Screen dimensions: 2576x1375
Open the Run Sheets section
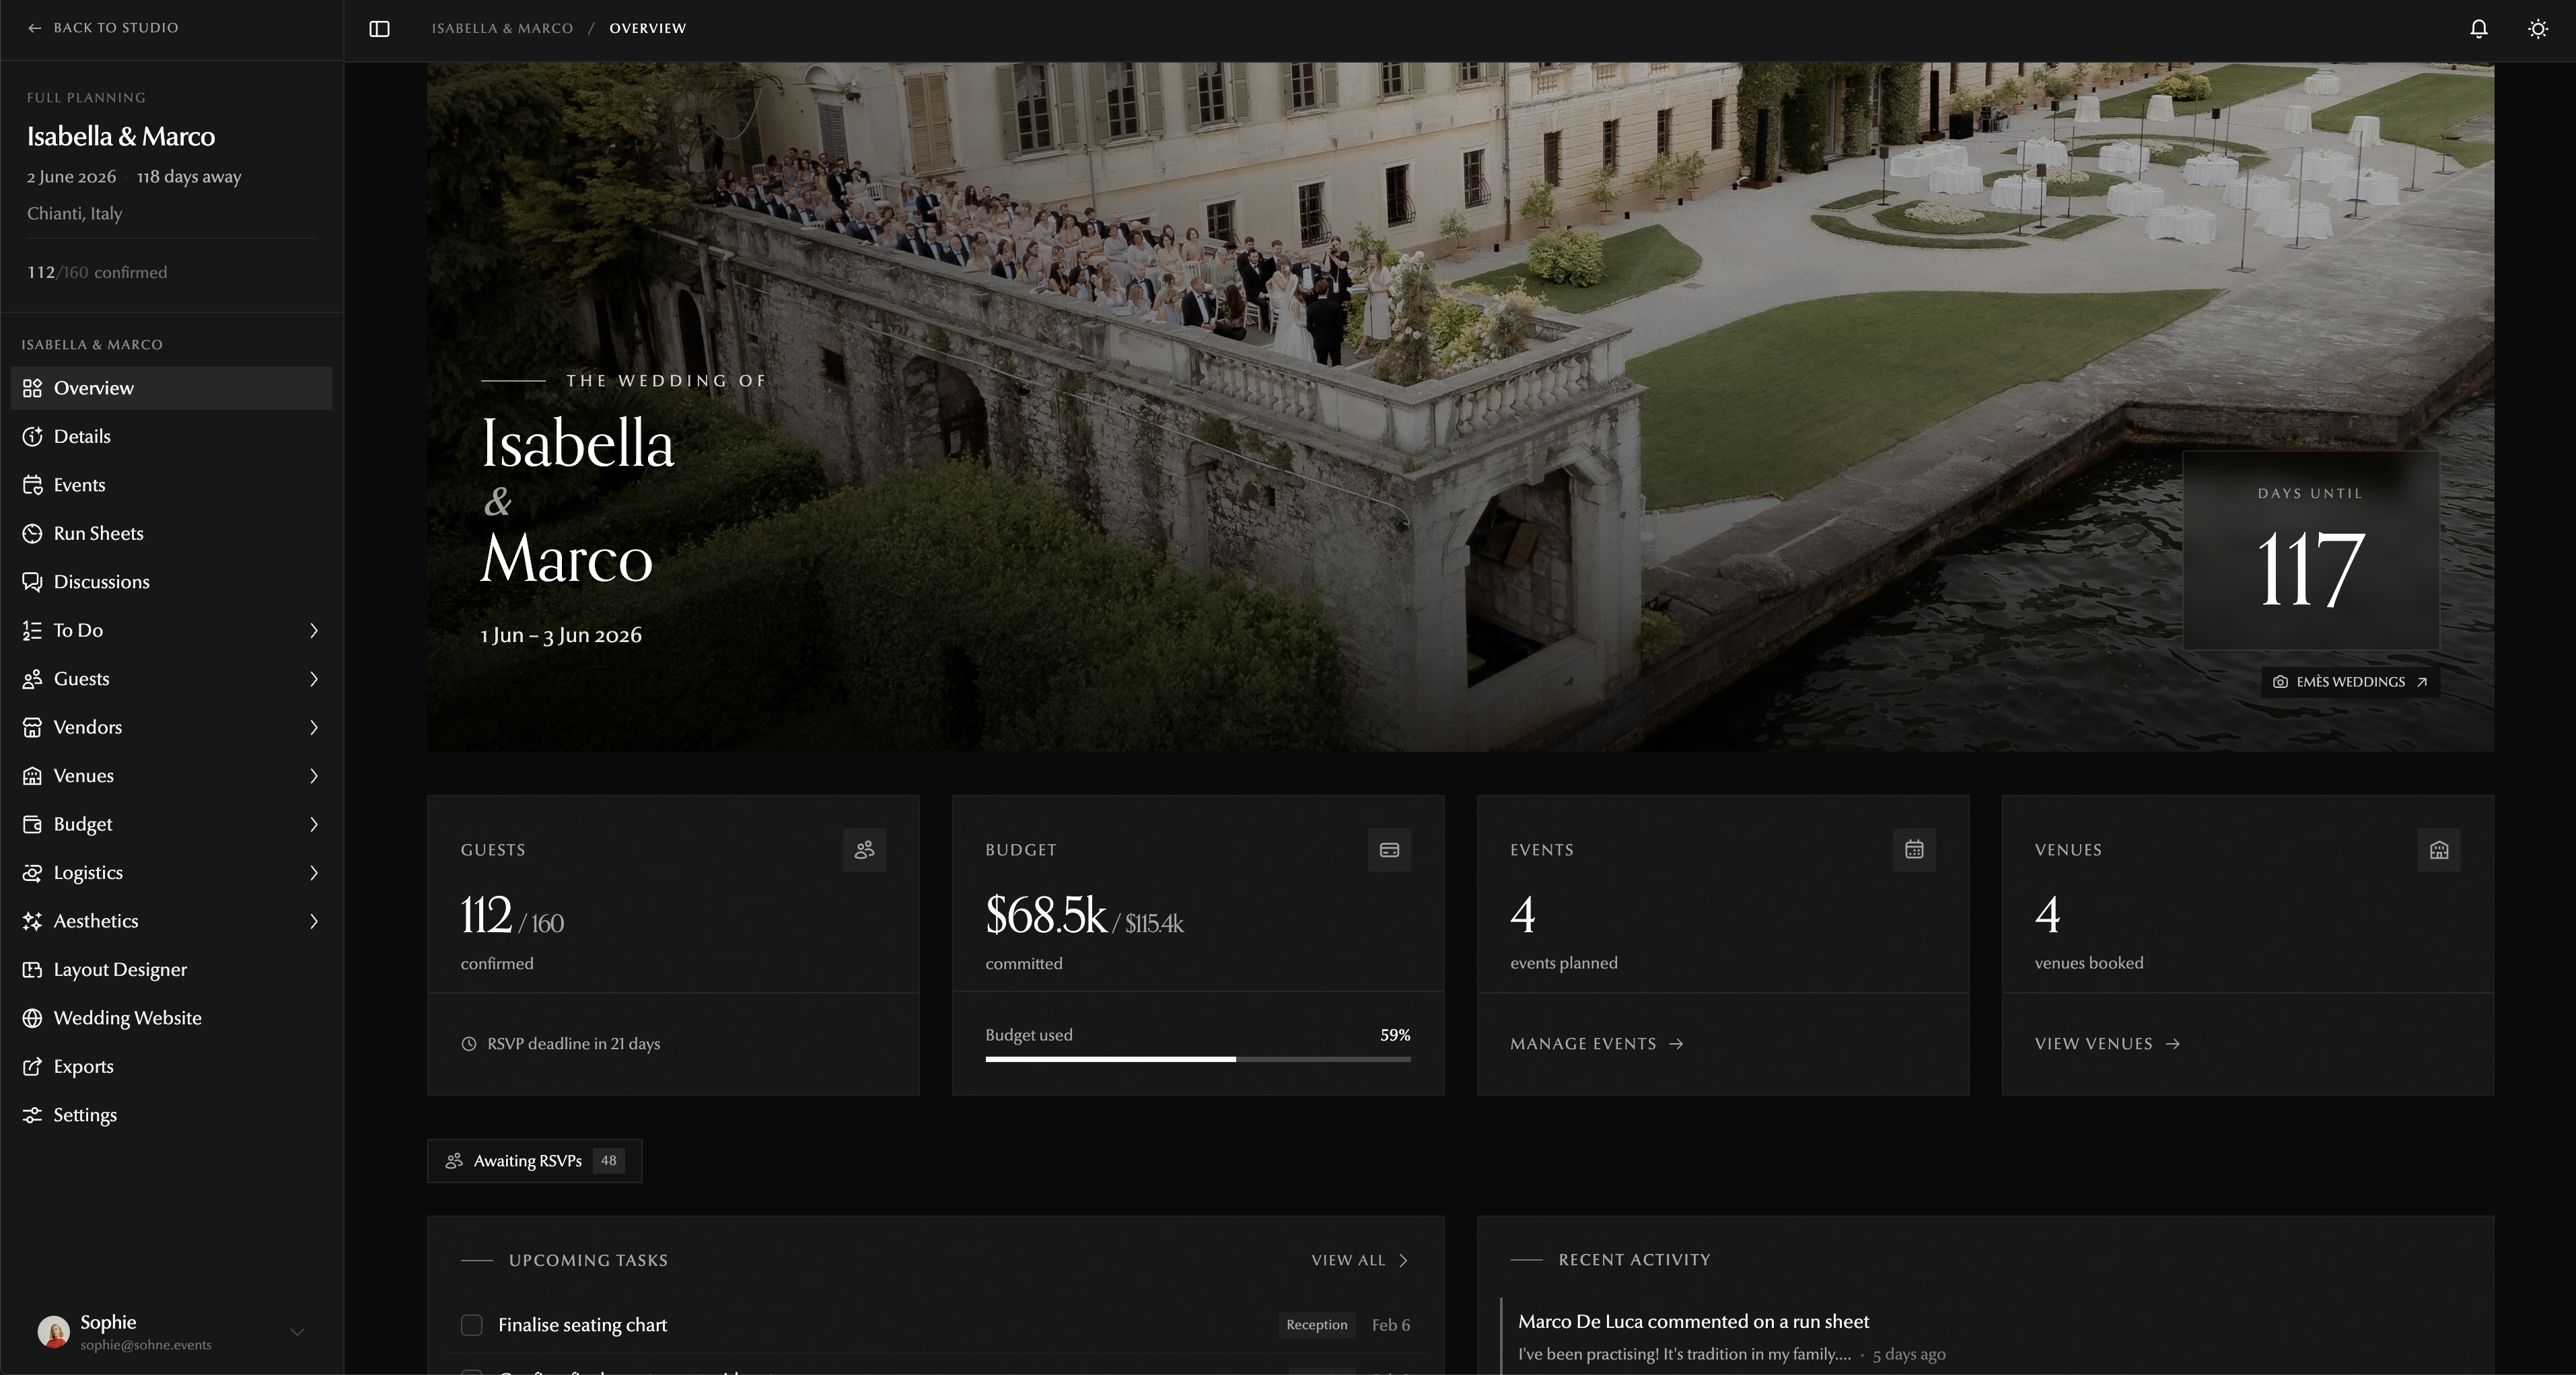click(99, 533)
